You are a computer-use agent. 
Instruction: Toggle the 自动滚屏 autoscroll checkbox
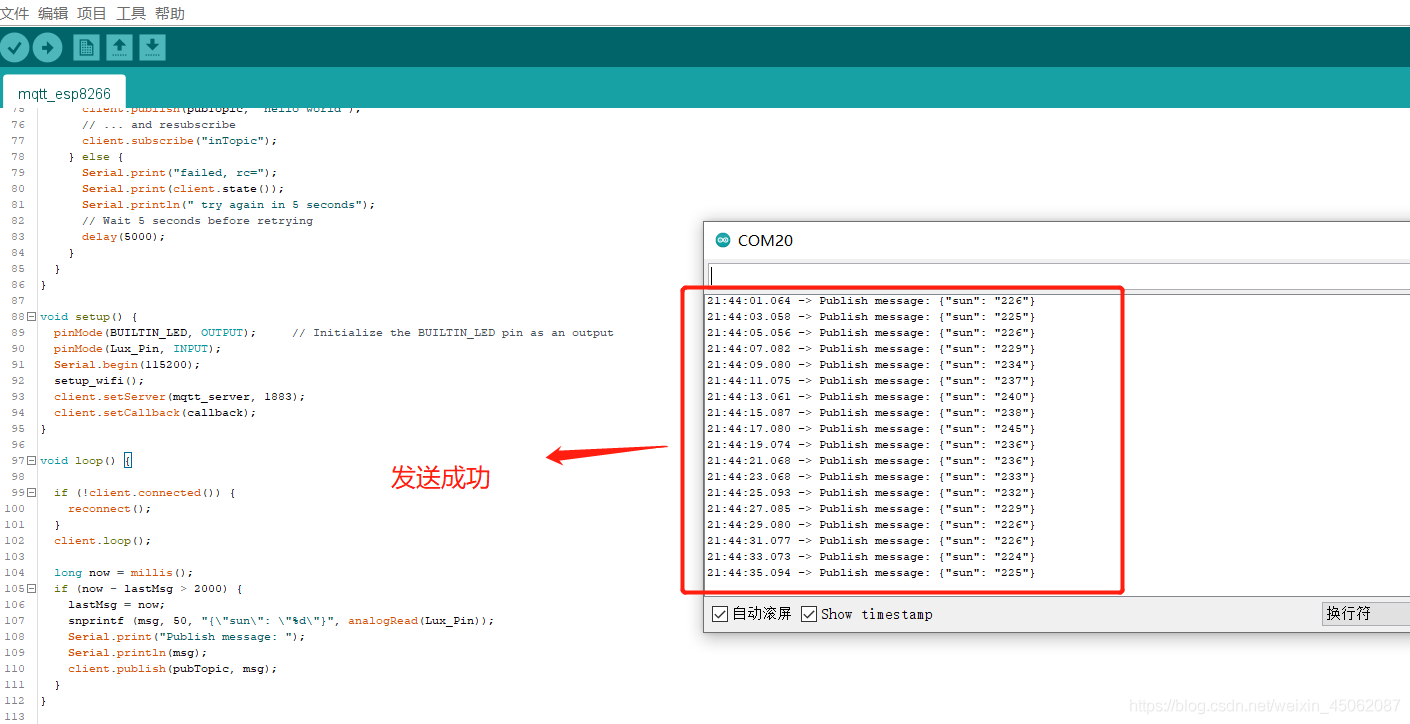(720, 614)
